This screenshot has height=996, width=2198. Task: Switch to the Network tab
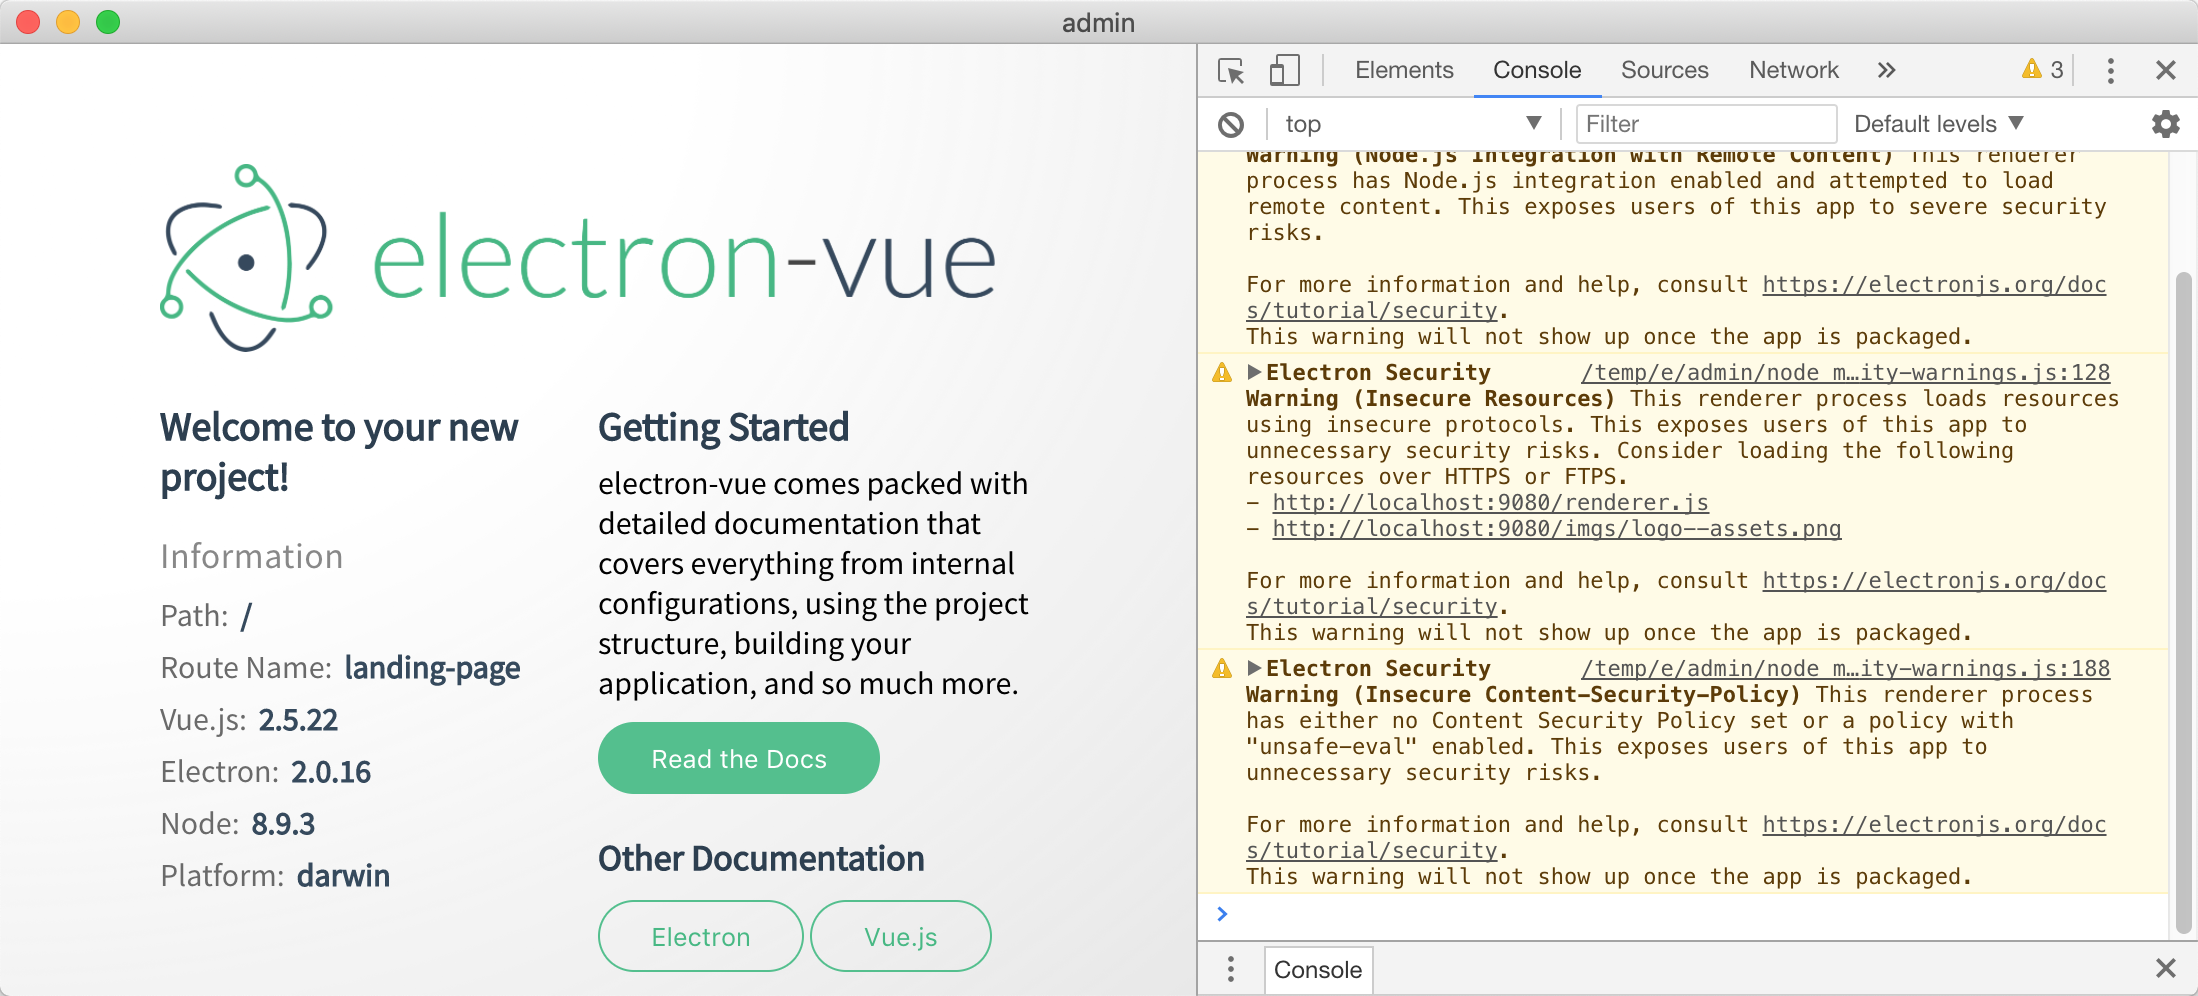[x=1793, y=71]
